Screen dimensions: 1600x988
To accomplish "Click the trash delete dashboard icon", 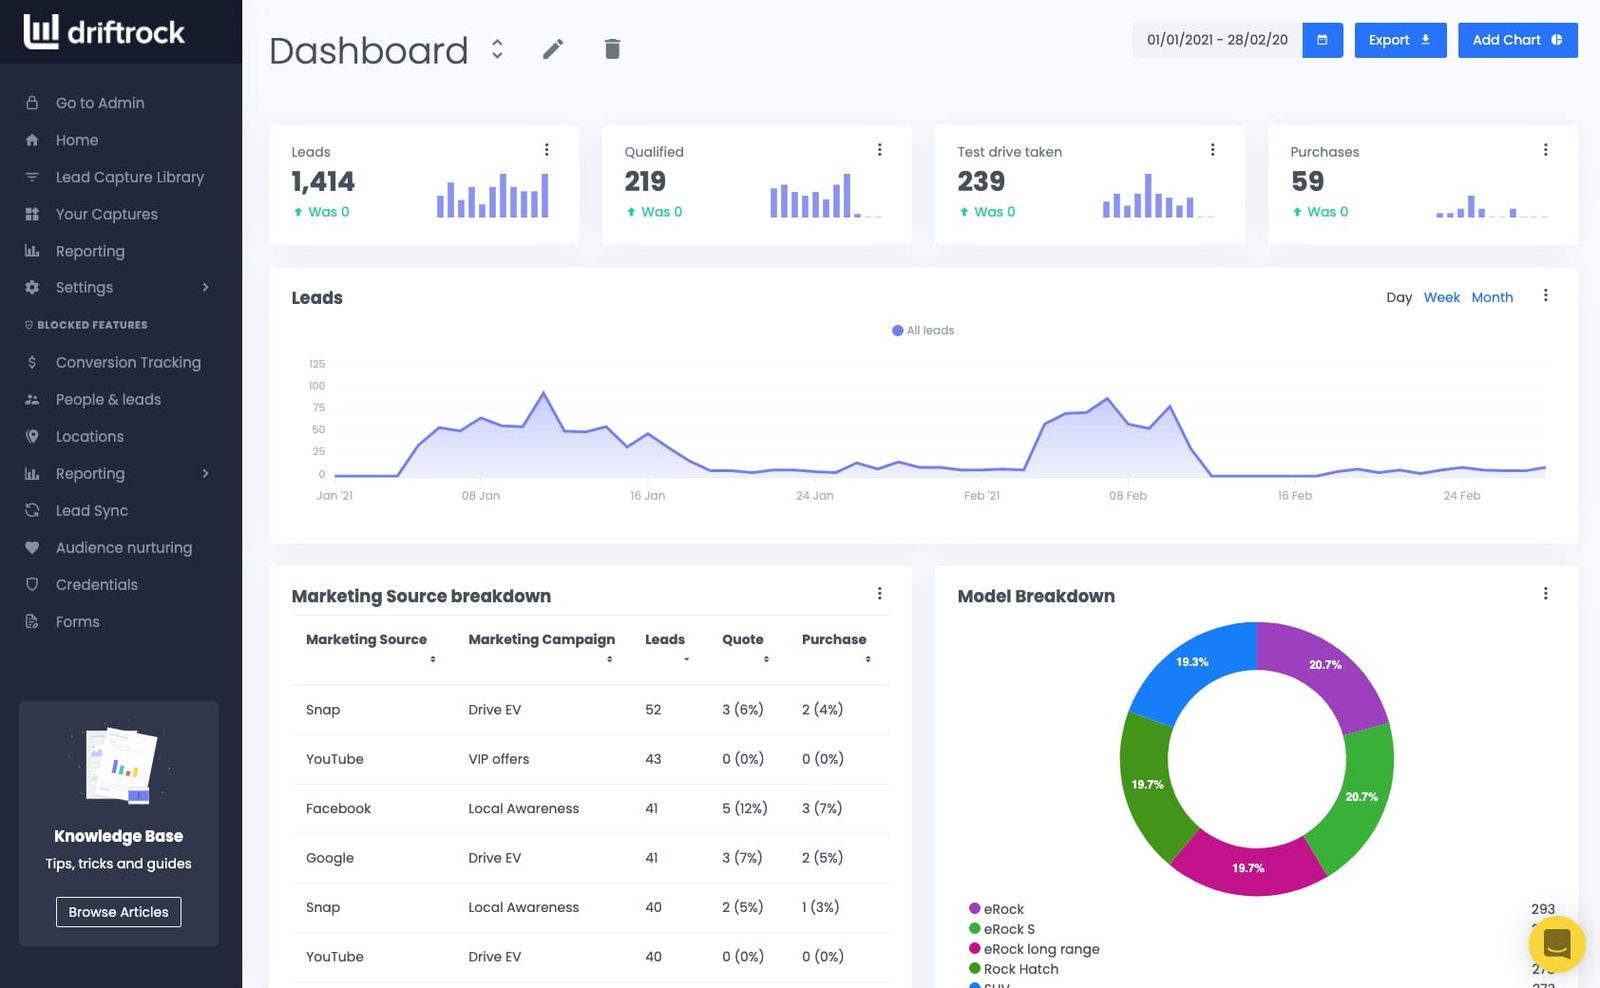I will [x=613, y=49].
